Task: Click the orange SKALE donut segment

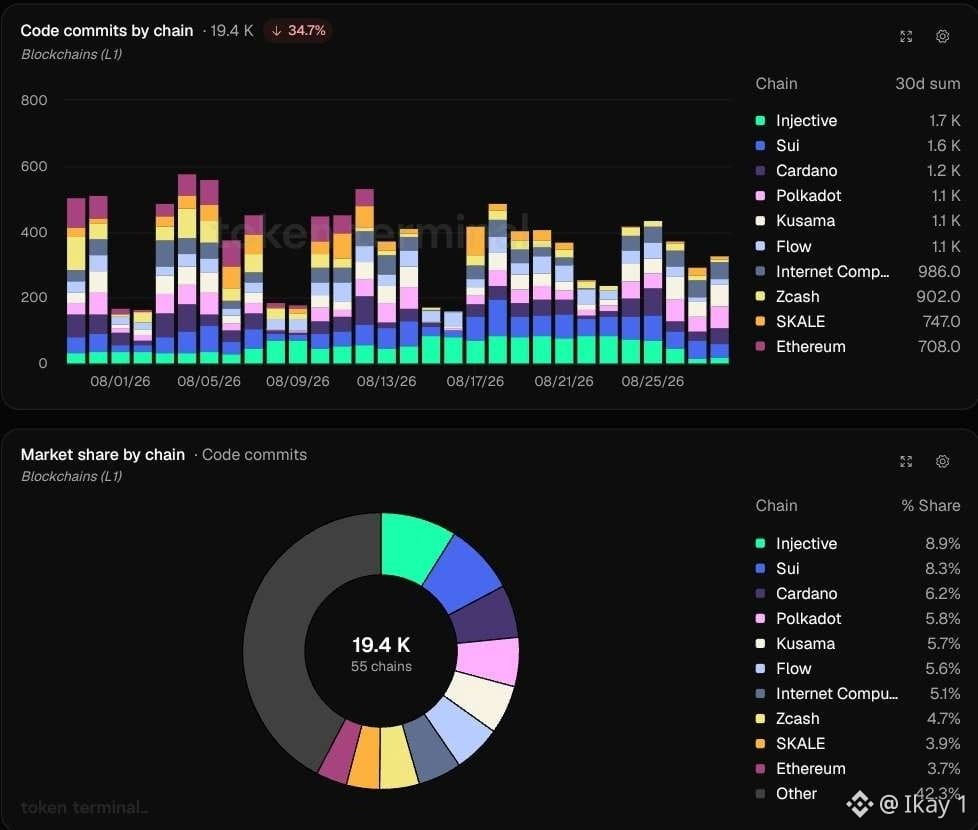Action: 366,757
